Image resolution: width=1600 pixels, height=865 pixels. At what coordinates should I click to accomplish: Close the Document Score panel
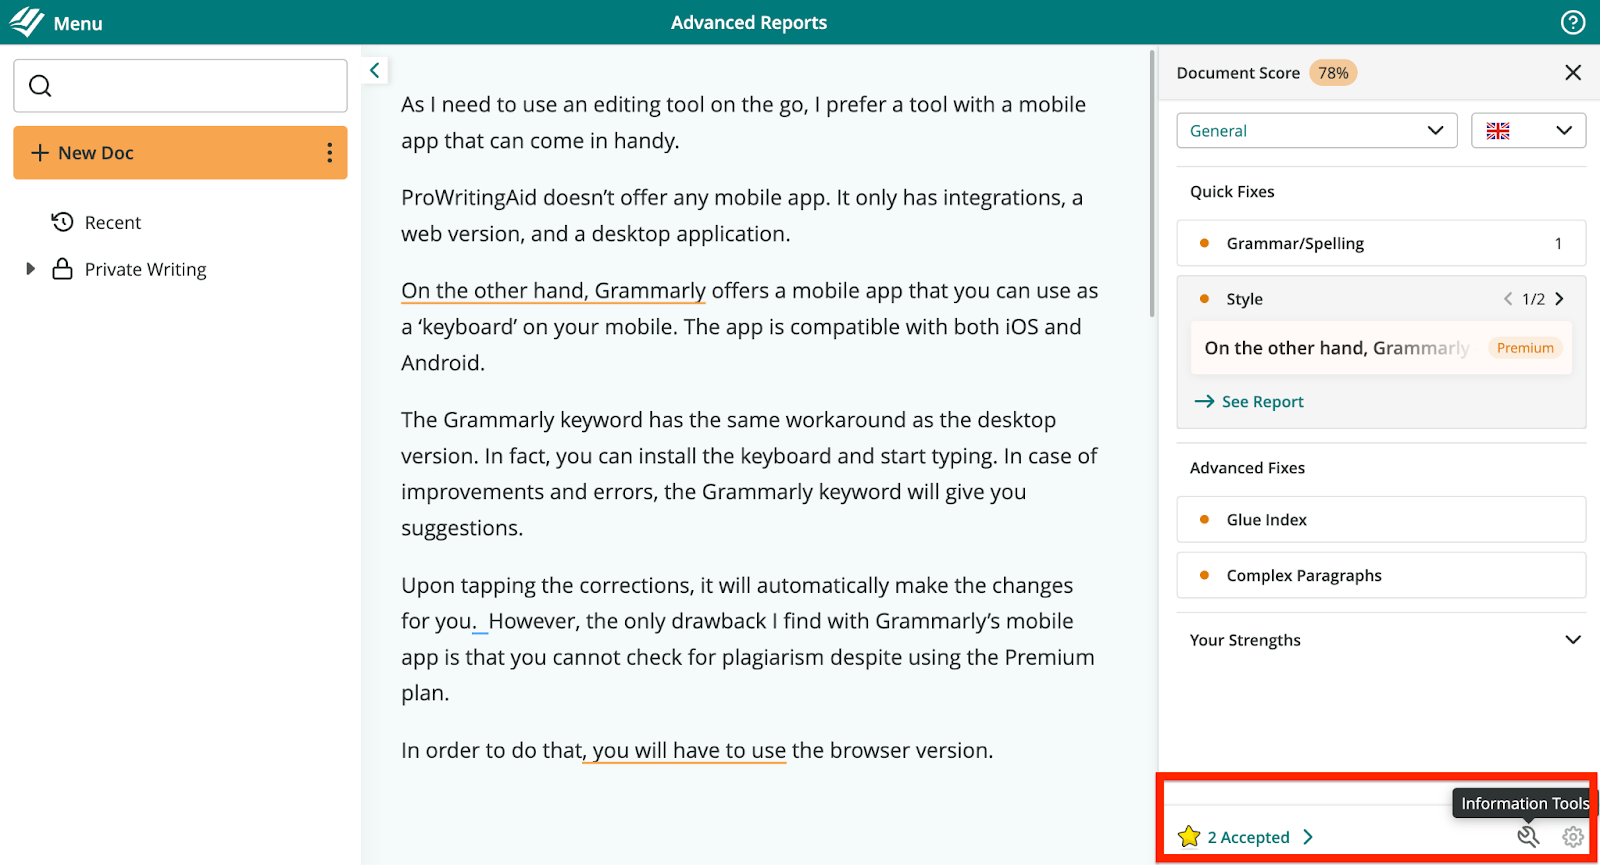coord(1573,72)
